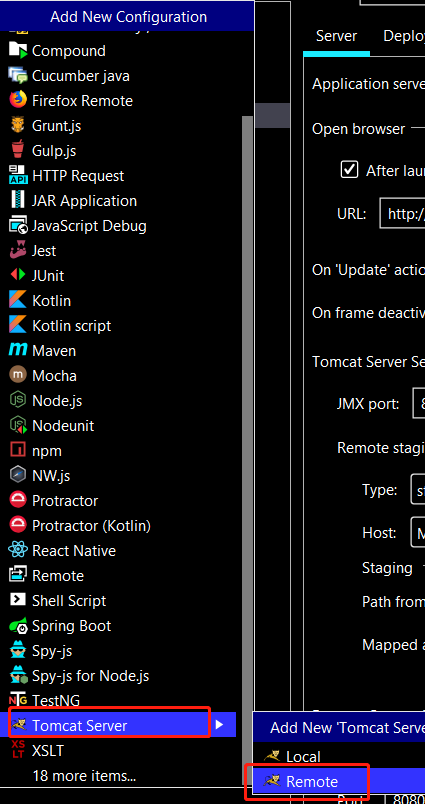Select the Firefox Remote icon
This screenshot has height=804, width=425.
click(18, 100)
